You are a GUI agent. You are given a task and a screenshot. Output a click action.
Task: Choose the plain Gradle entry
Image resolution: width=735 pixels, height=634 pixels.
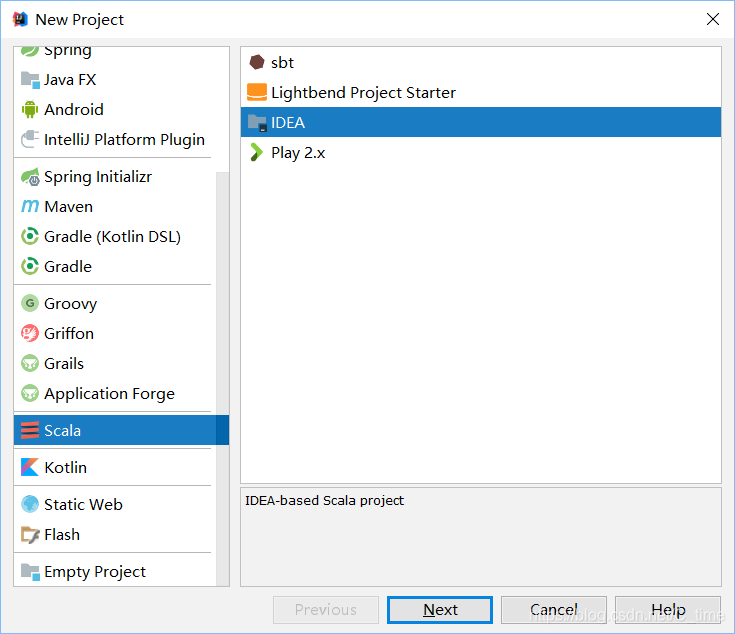(68, 267)
